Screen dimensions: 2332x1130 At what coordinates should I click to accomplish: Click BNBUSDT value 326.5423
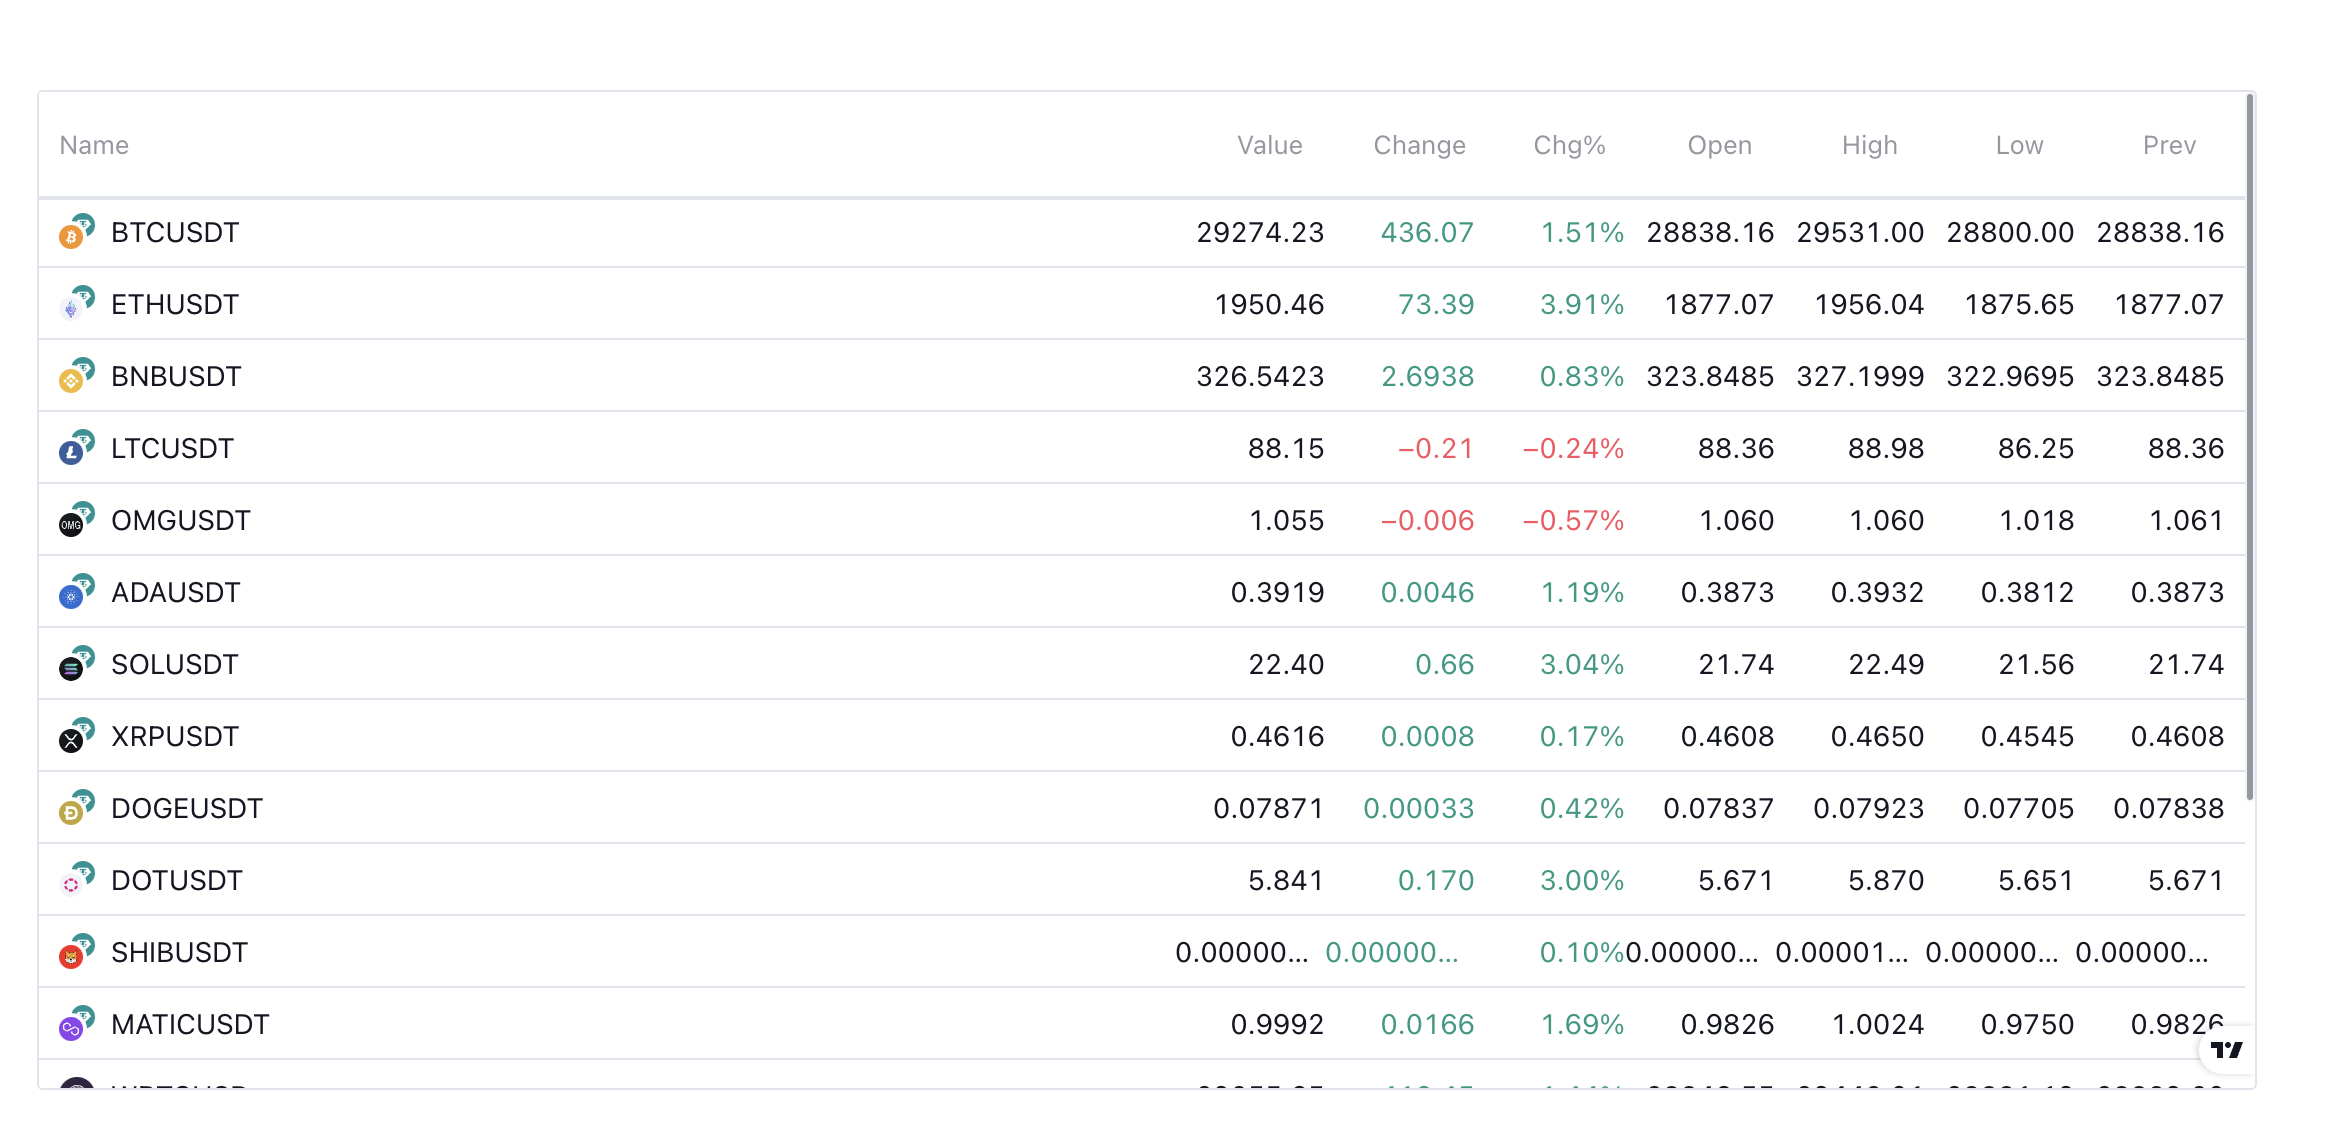tap(1260, 376)
